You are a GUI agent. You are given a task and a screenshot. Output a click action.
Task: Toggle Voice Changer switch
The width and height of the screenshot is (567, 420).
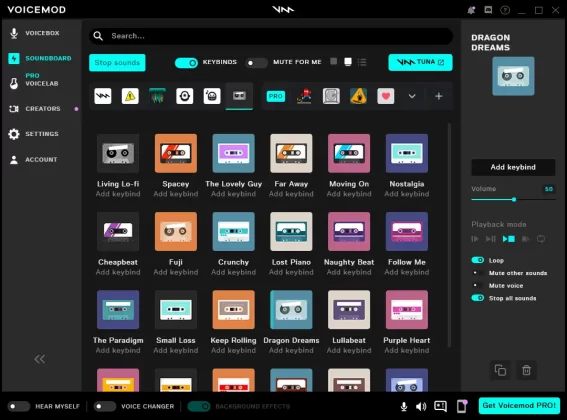click(x=105, y=406)
